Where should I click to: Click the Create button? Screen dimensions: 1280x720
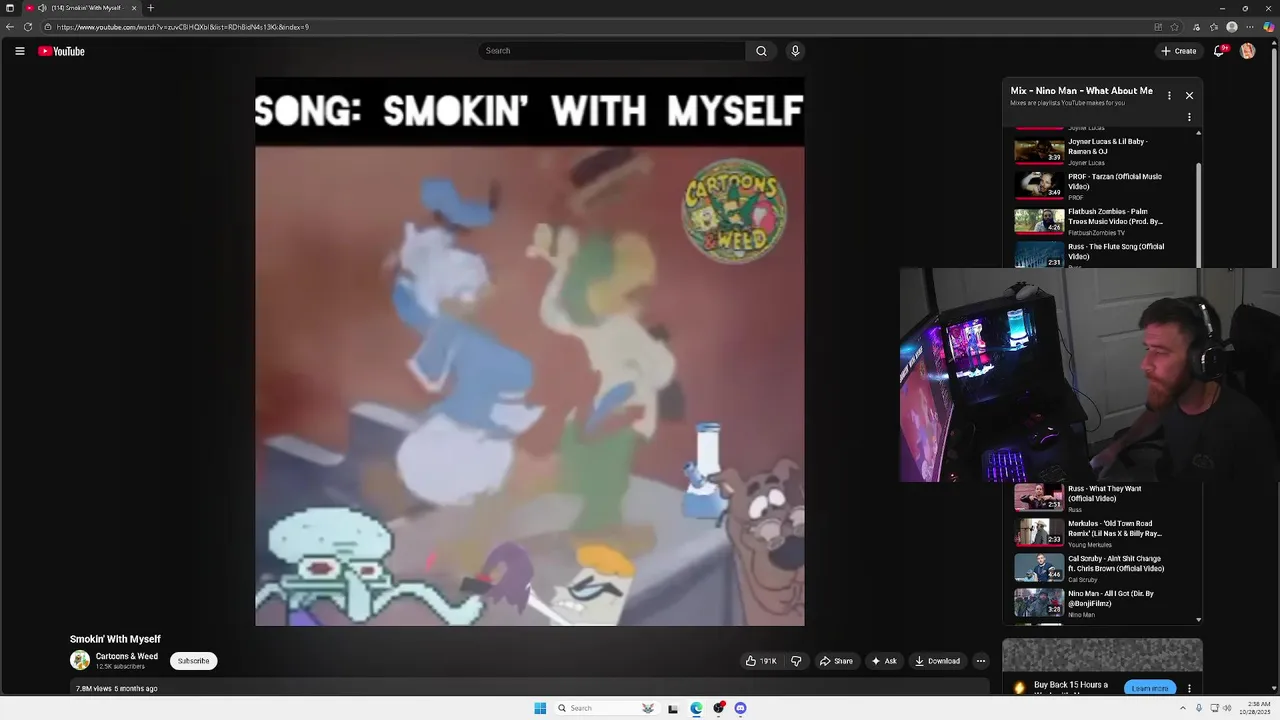click(x=1178, y=51)
